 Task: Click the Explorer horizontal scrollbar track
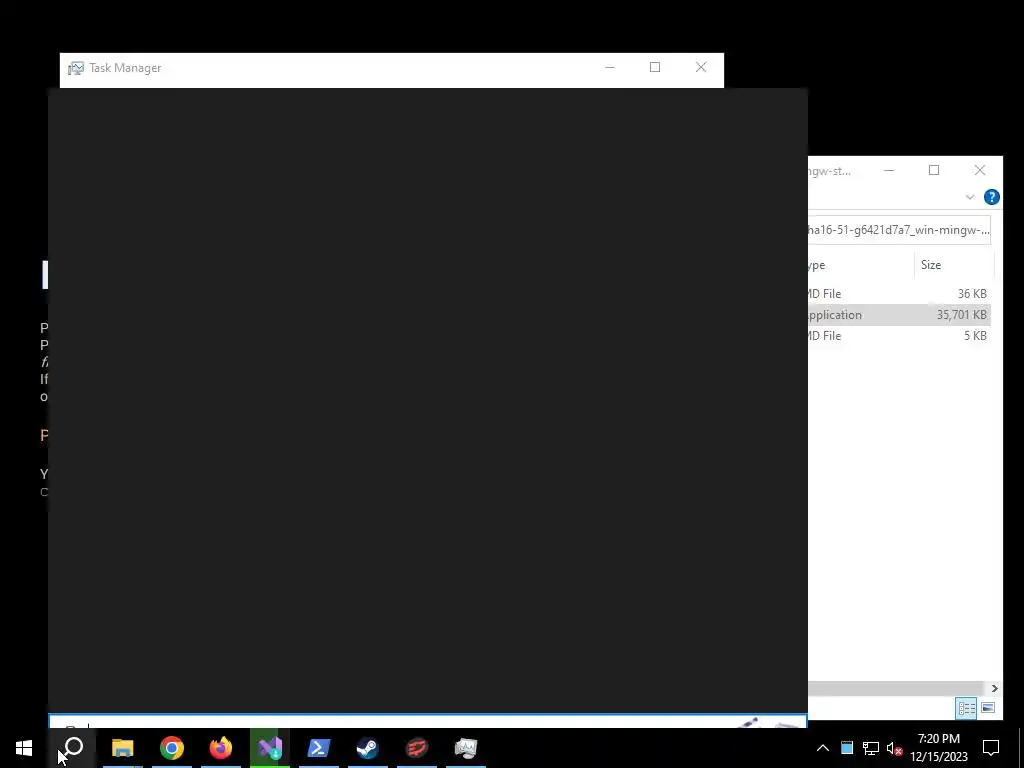click(x=896, y=688)
